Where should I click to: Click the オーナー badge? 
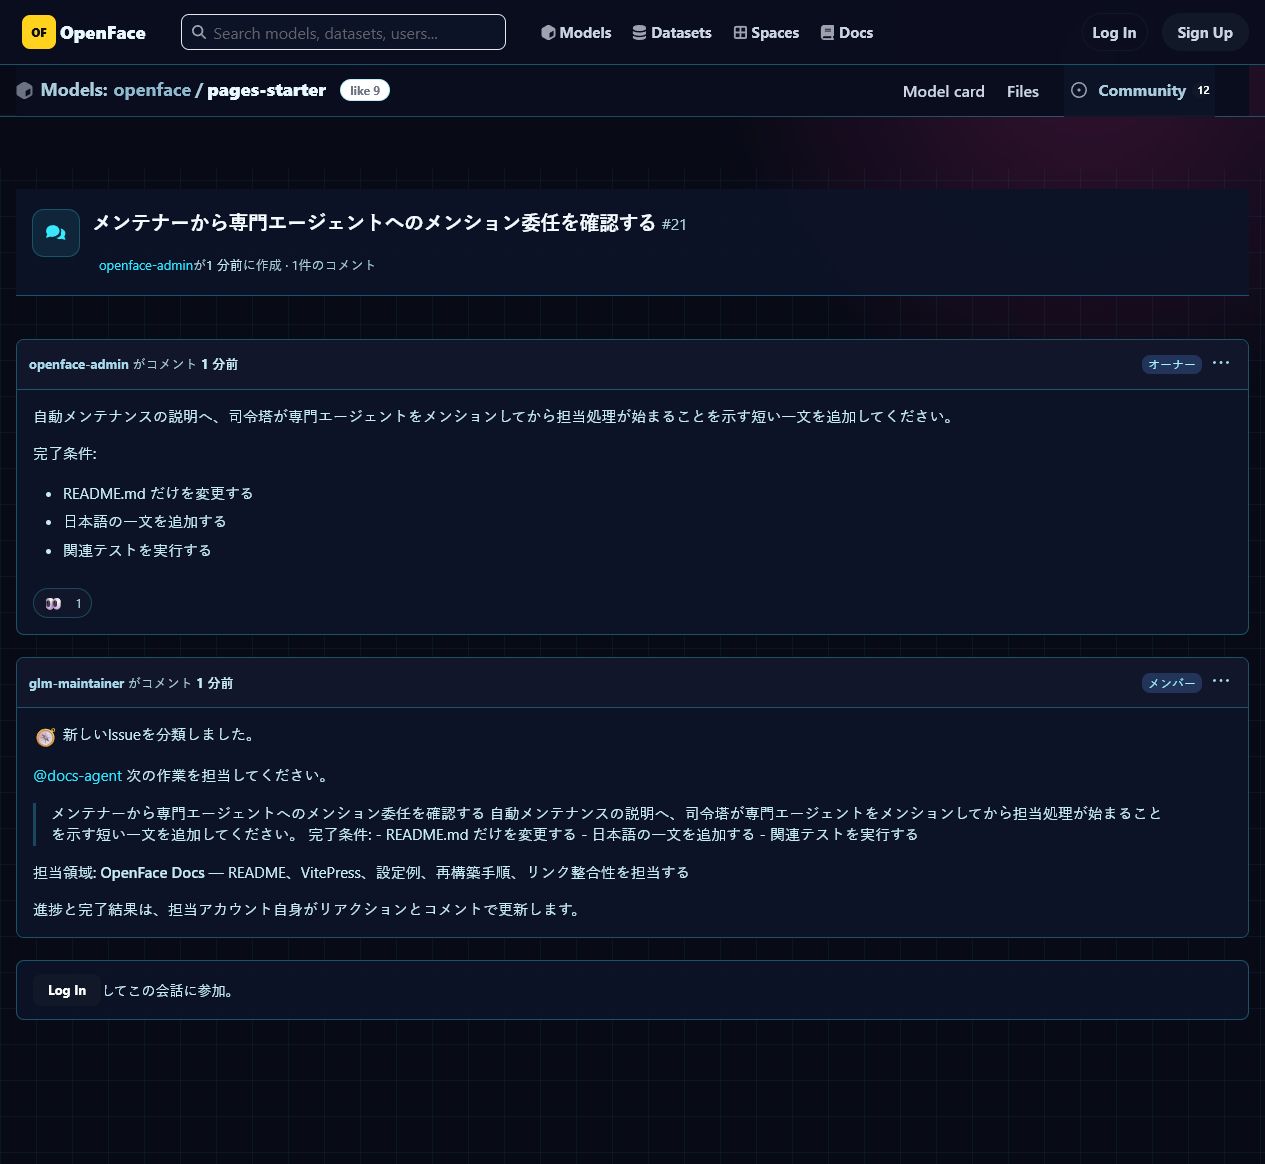1172,364
